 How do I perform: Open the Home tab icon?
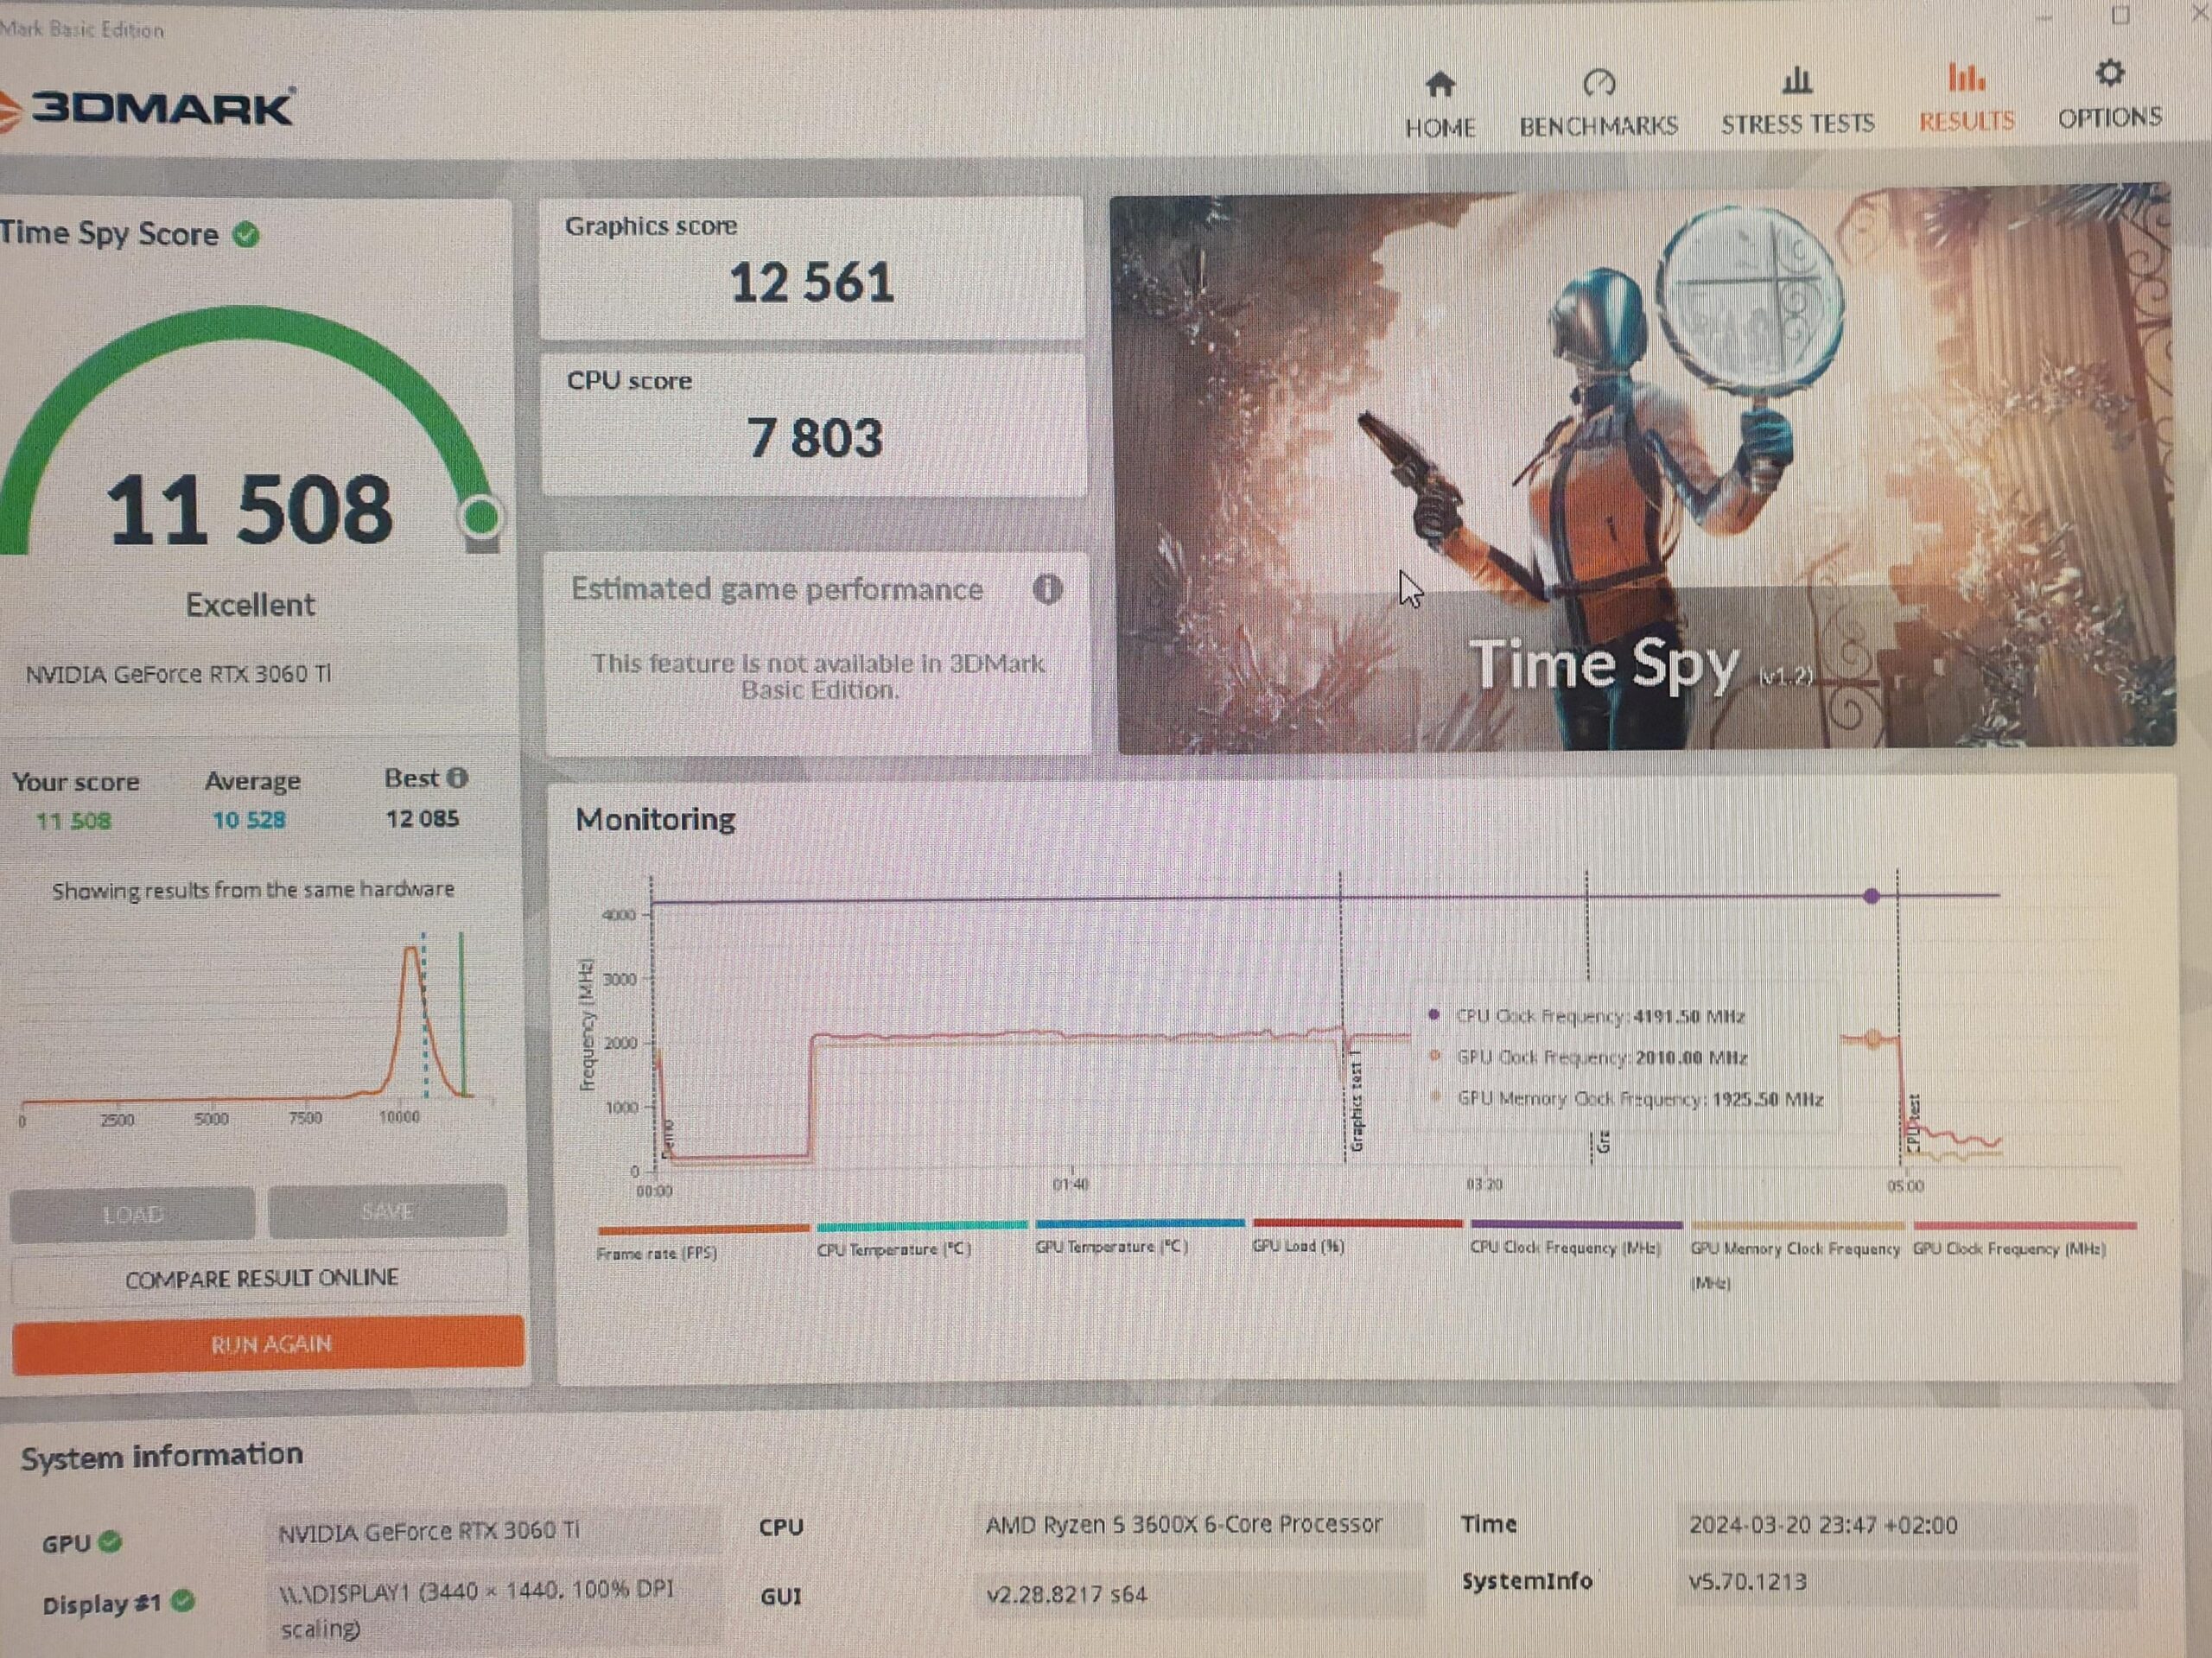1439,84
